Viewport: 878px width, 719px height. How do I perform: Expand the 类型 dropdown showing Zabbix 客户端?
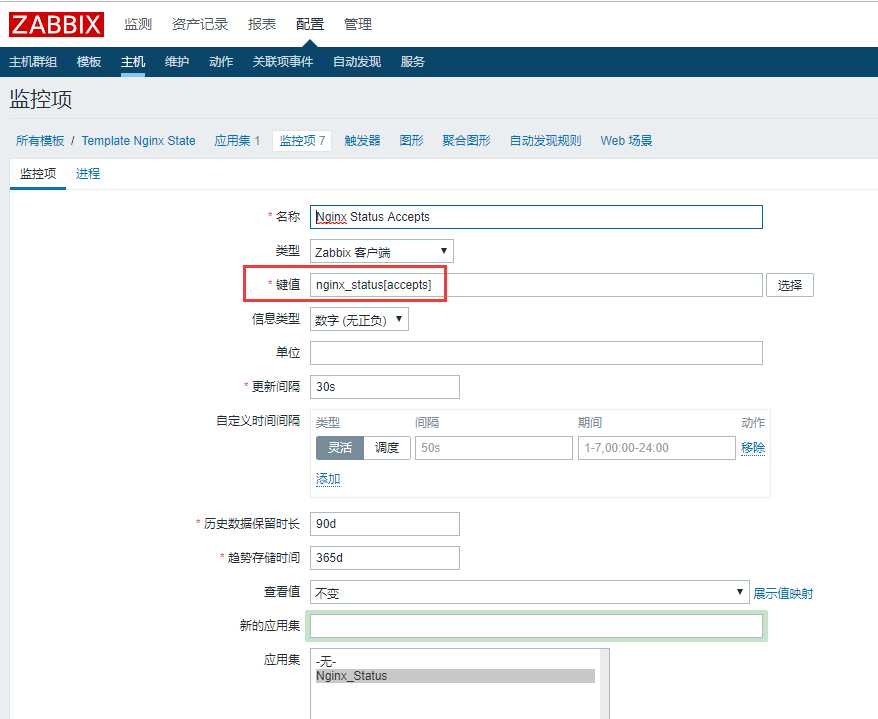(382, 251)
